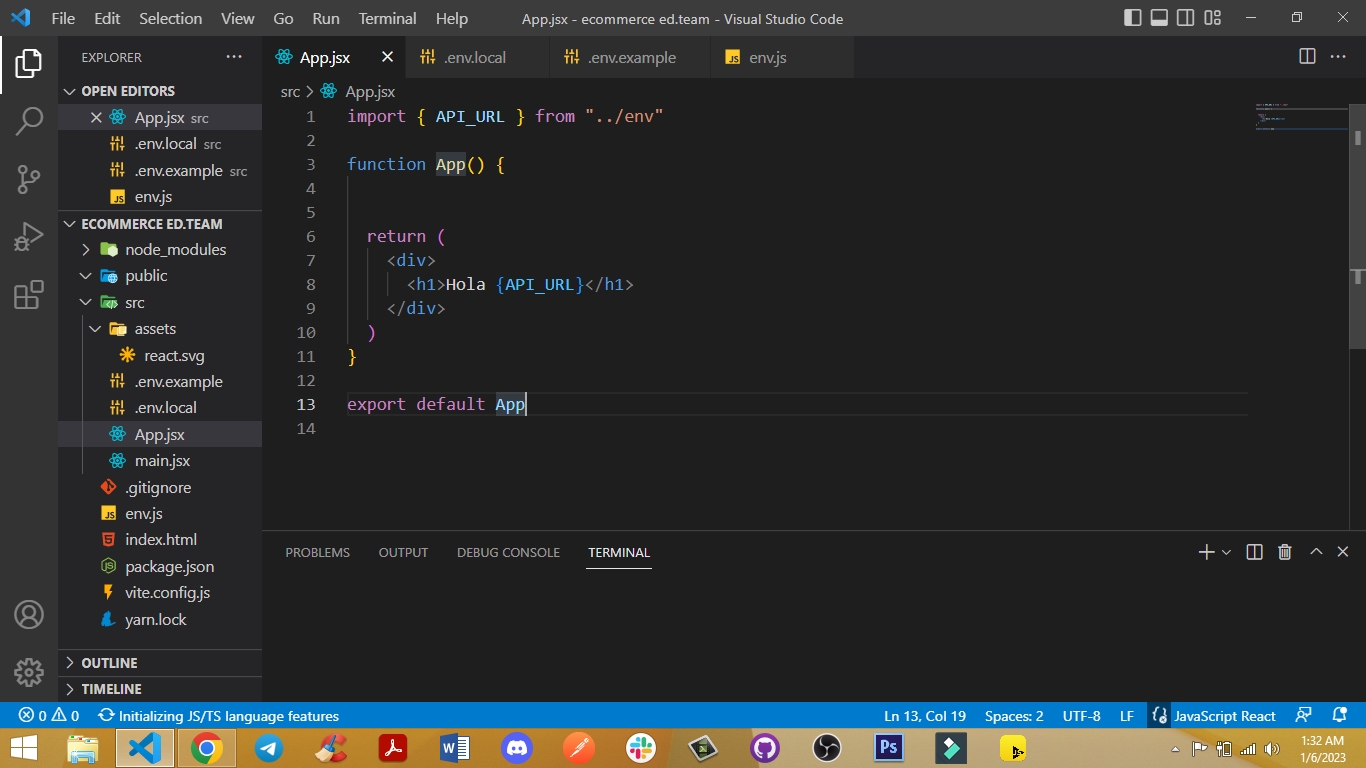Viewport: 1366px width, 768px height.
Task: Toggle the bottom panel layout button
Action: click(1159, 18)
